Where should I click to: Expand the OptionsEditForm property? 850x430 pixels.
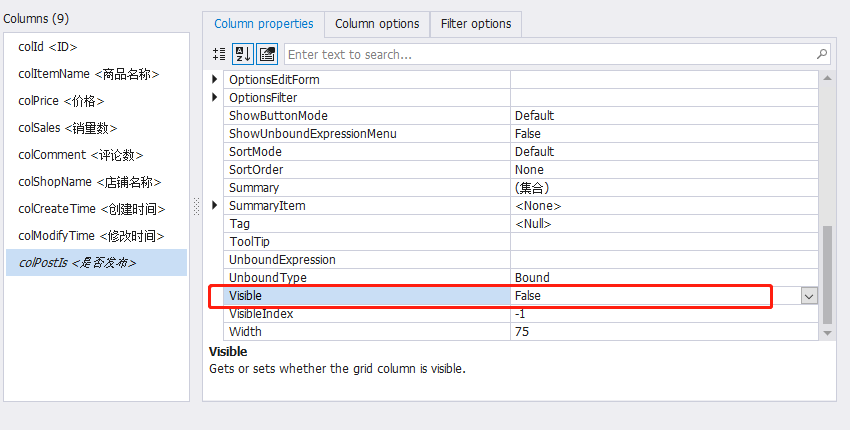coord(215,80)
